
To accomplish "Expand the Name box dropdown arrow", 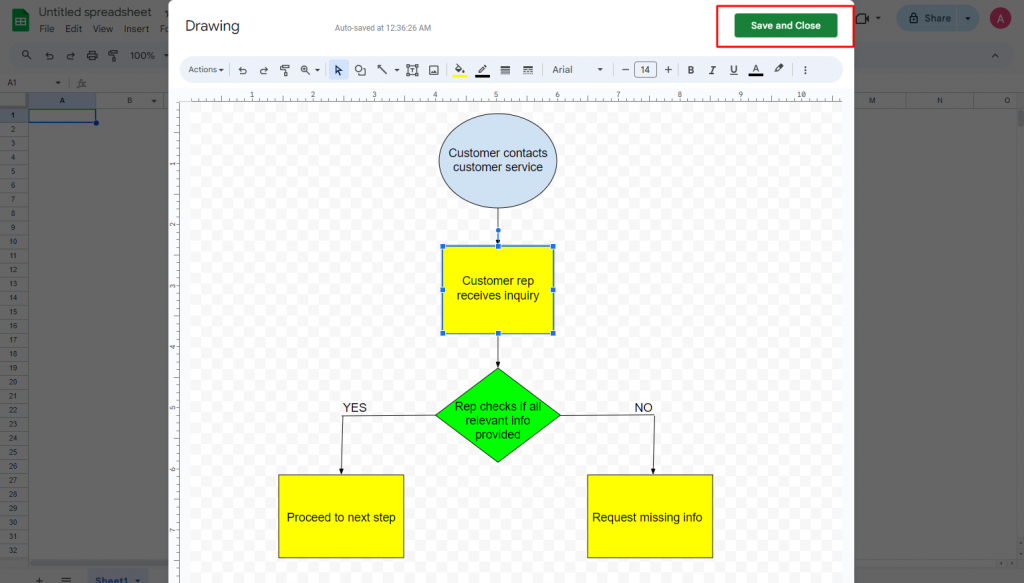I will [58, 83].
